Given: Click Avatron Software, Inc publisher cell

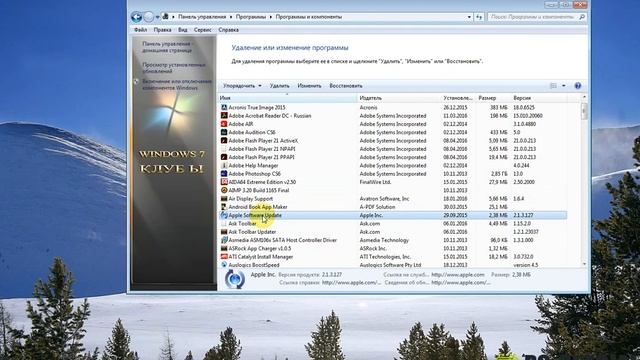Looking at the screenshot, I should pyautogui.click(x=384, y=198).
